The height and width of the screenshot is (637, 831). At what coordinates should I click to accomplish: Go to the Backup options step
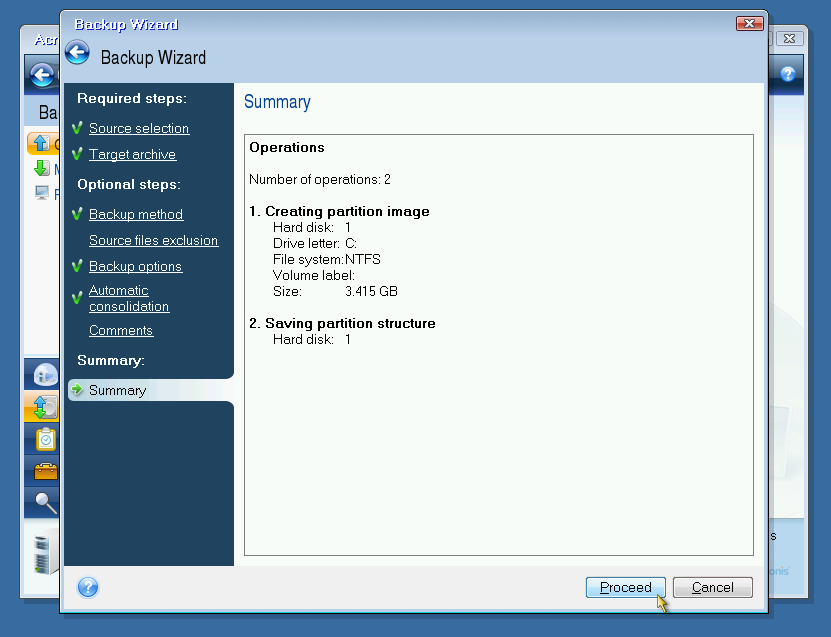[135, 266]
